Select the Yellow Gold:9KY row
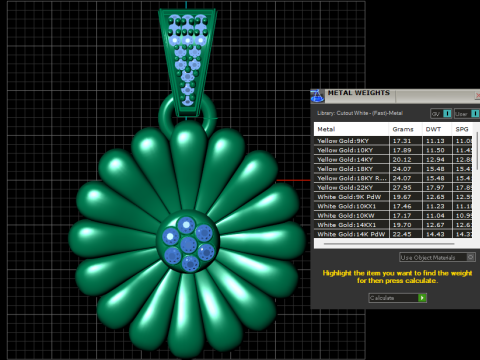480x360 pixels. [393, 141]
